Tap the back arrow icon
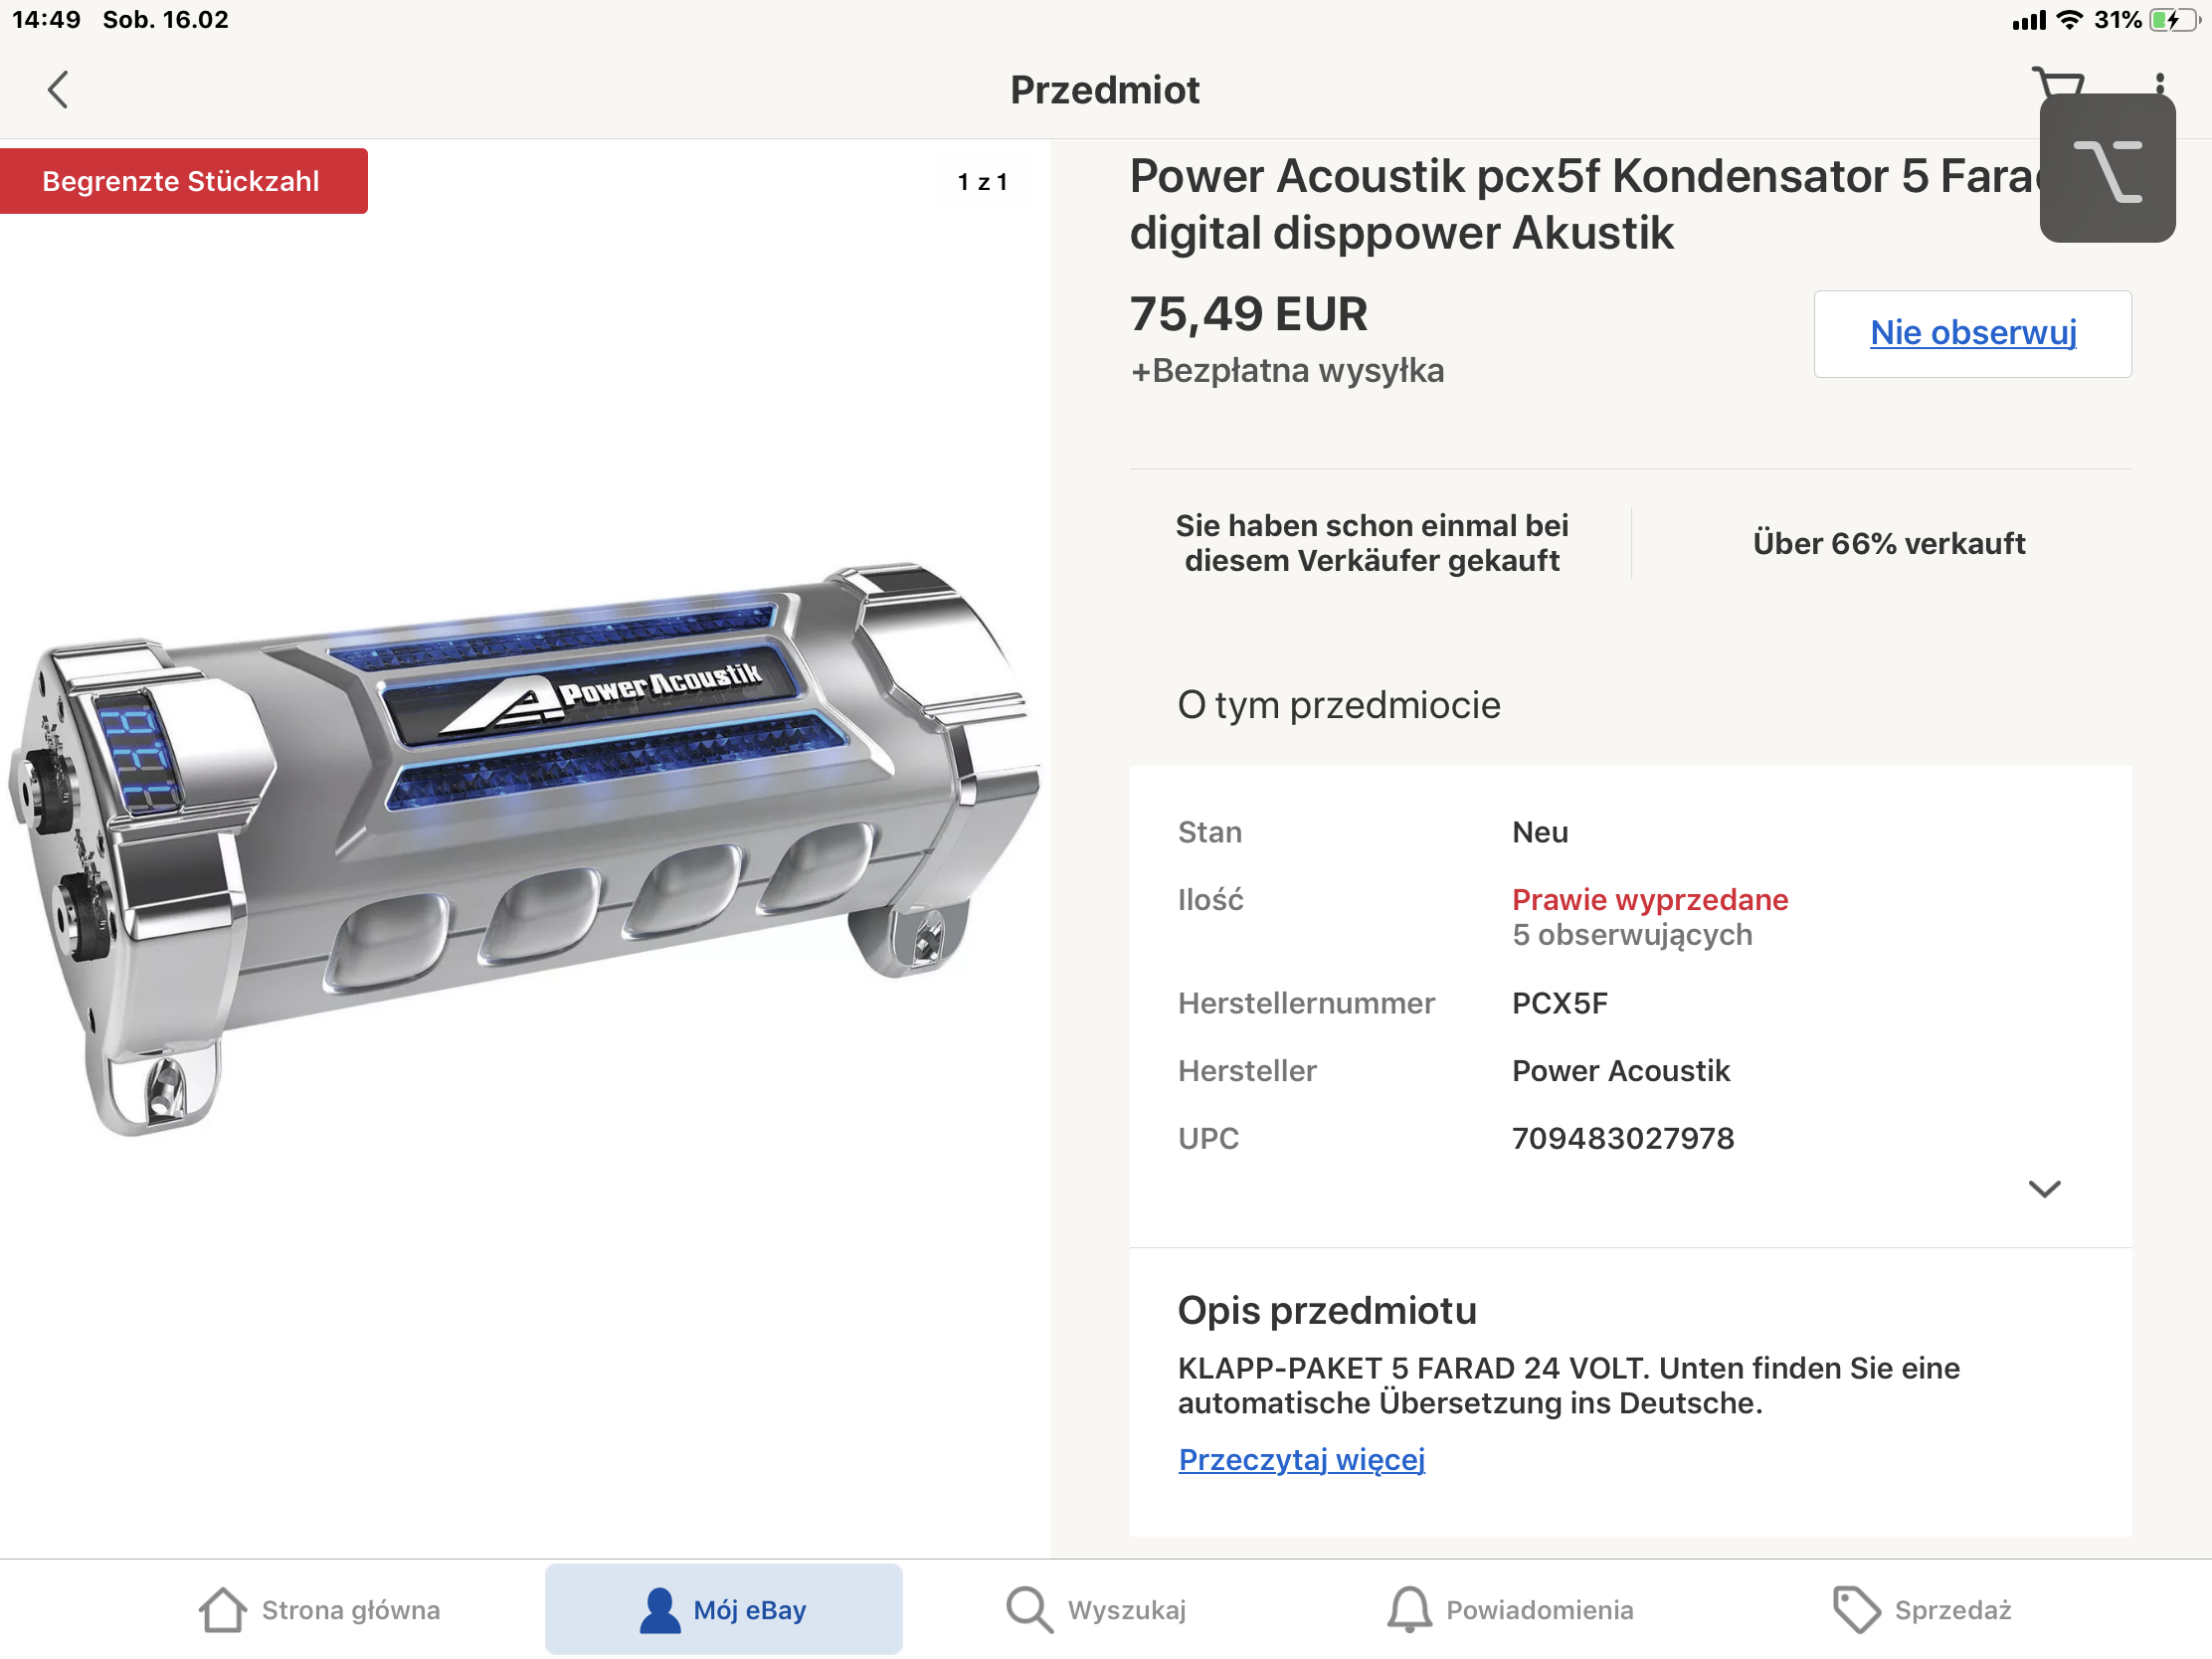The height and width of the screenshot is (1659, 2212). coord(58,89)
